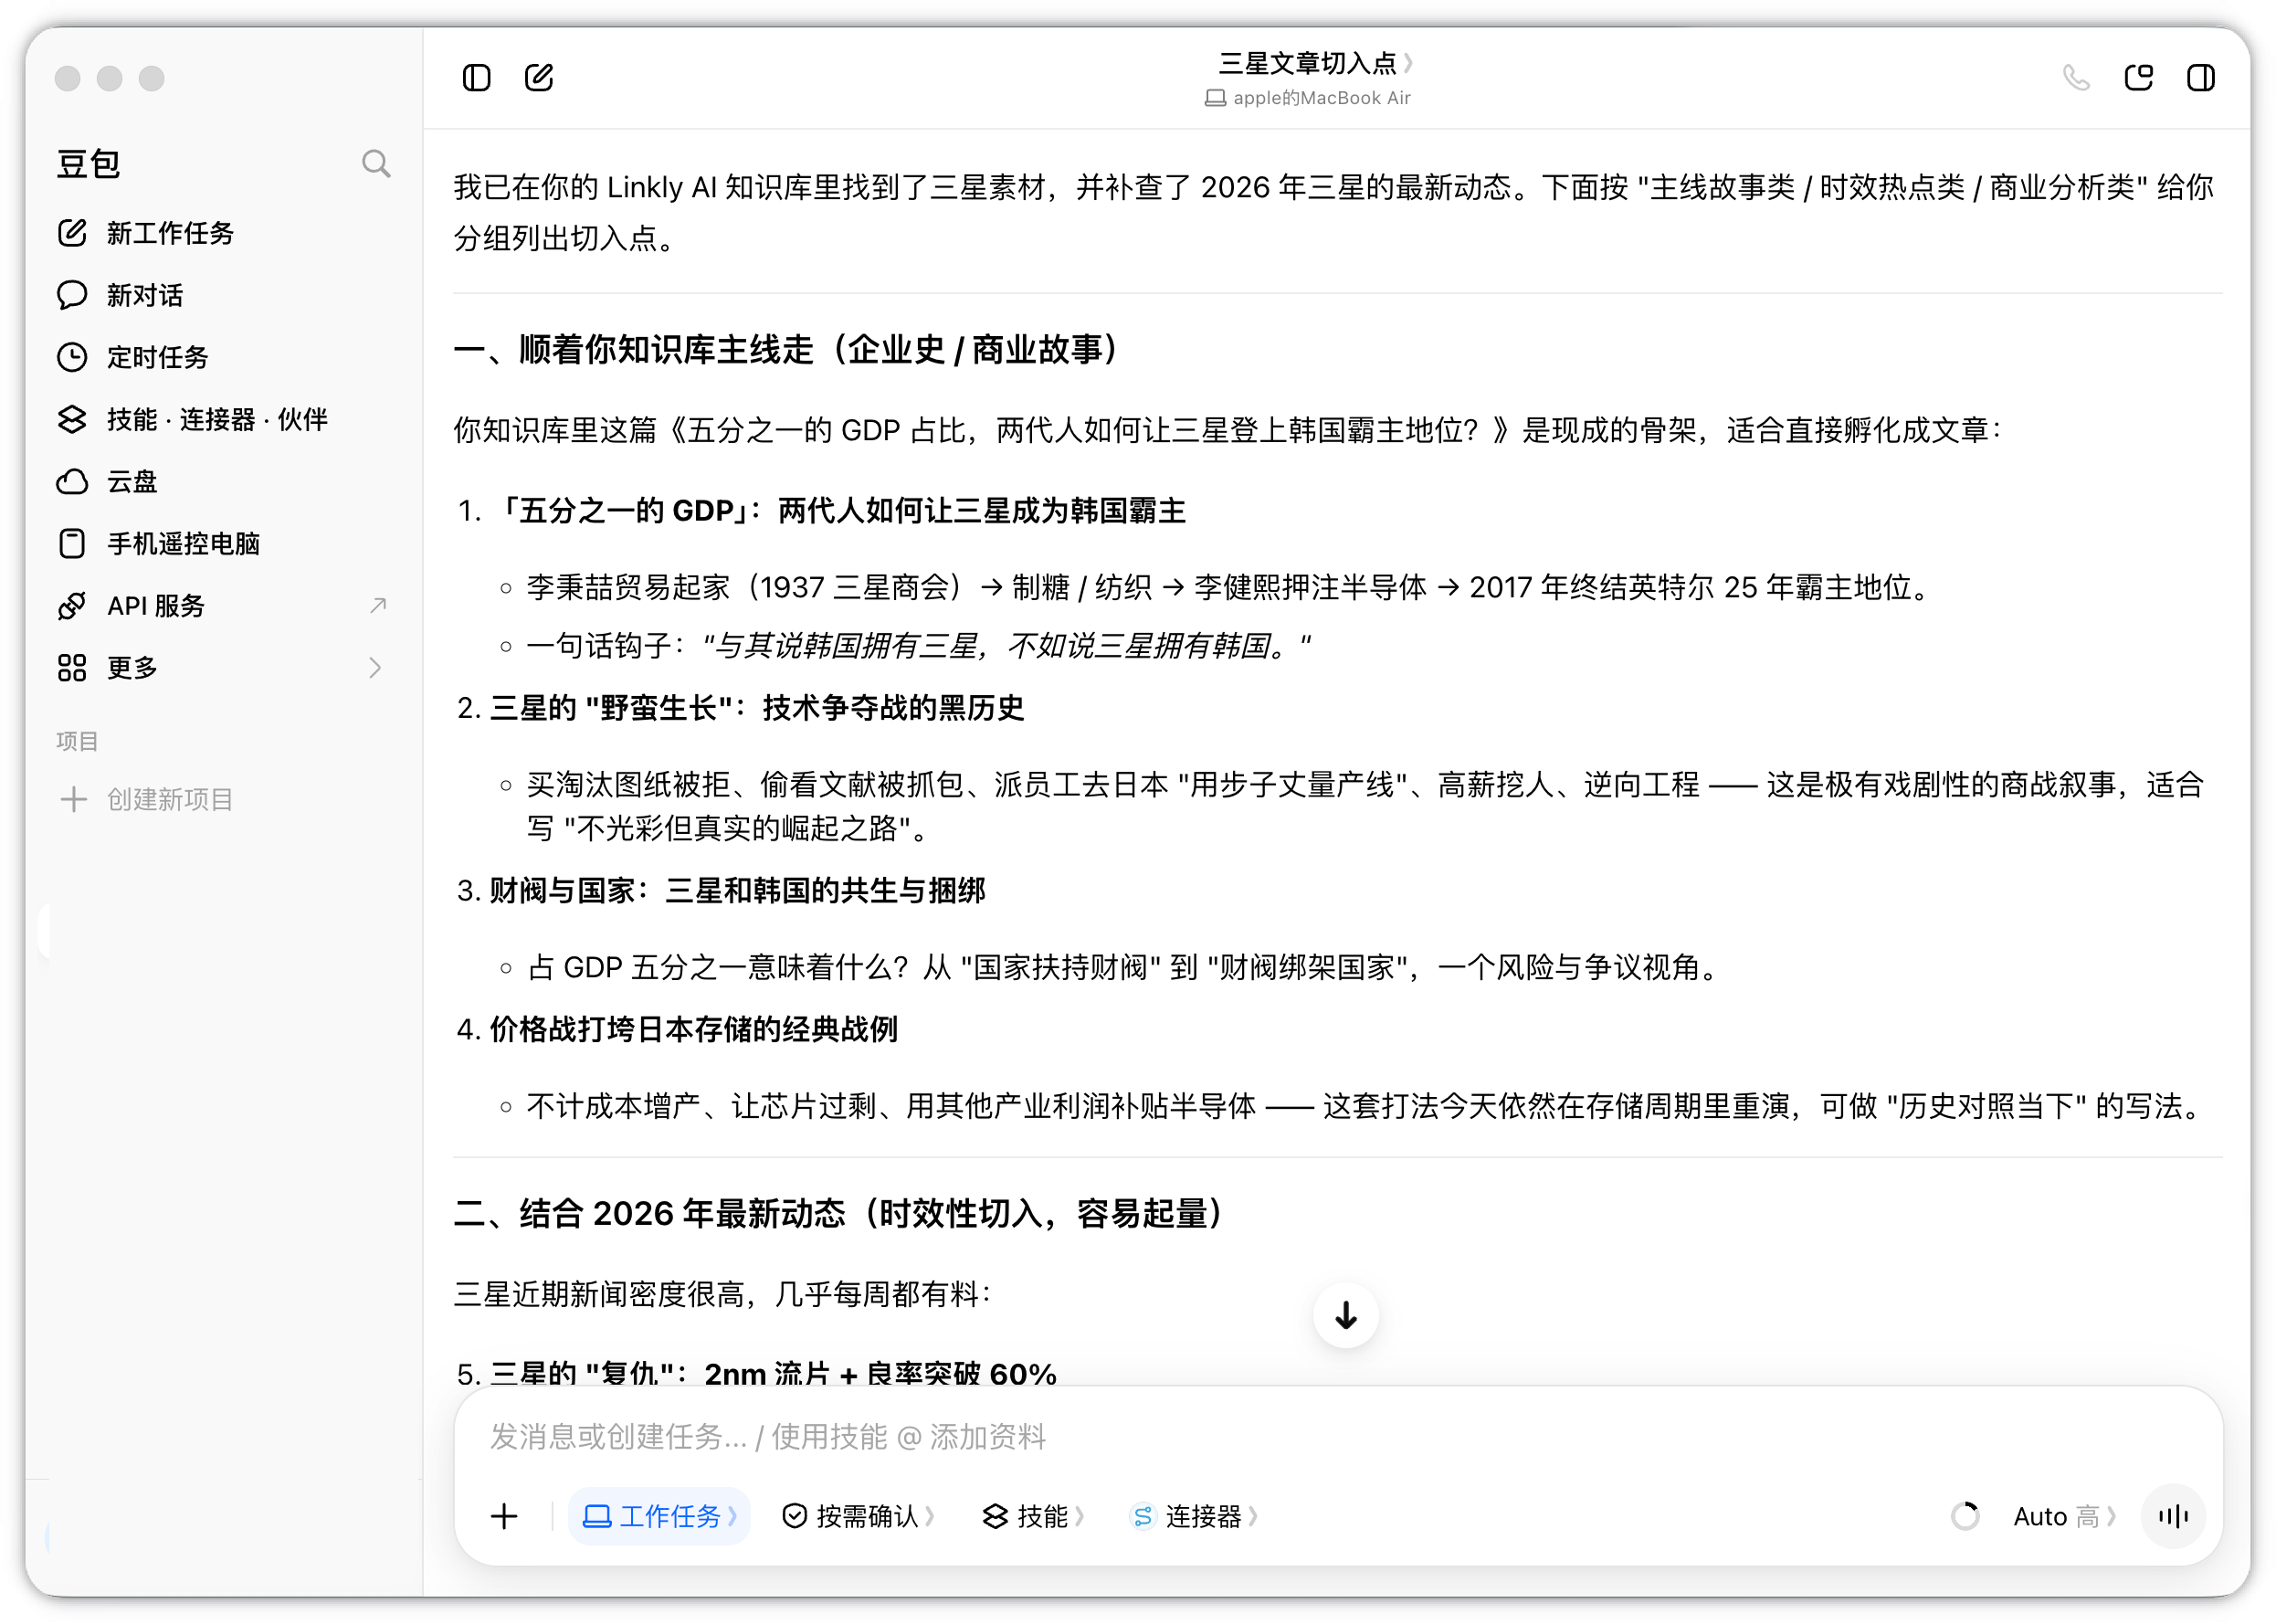The image size is (2276, 1624).
Task: Click the laptop icon next to apple的MacBook Air
Action: tap(1215, 98)
